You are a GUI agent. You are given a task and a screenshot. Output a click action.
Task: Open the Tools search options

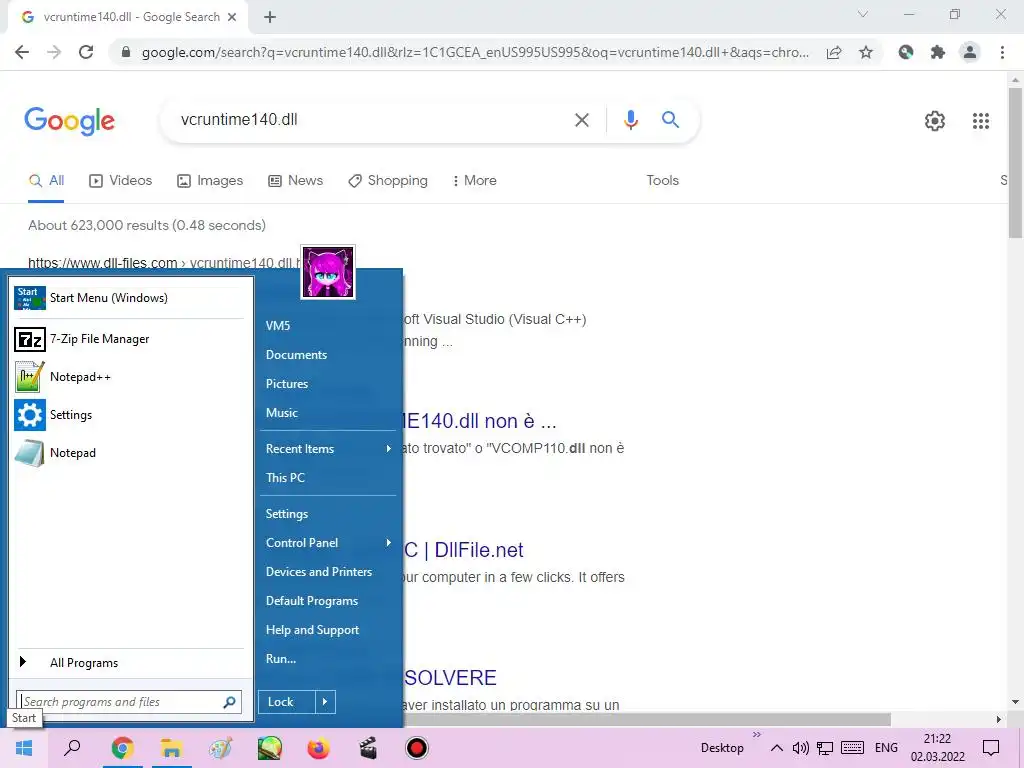click(x=662, y=181)
